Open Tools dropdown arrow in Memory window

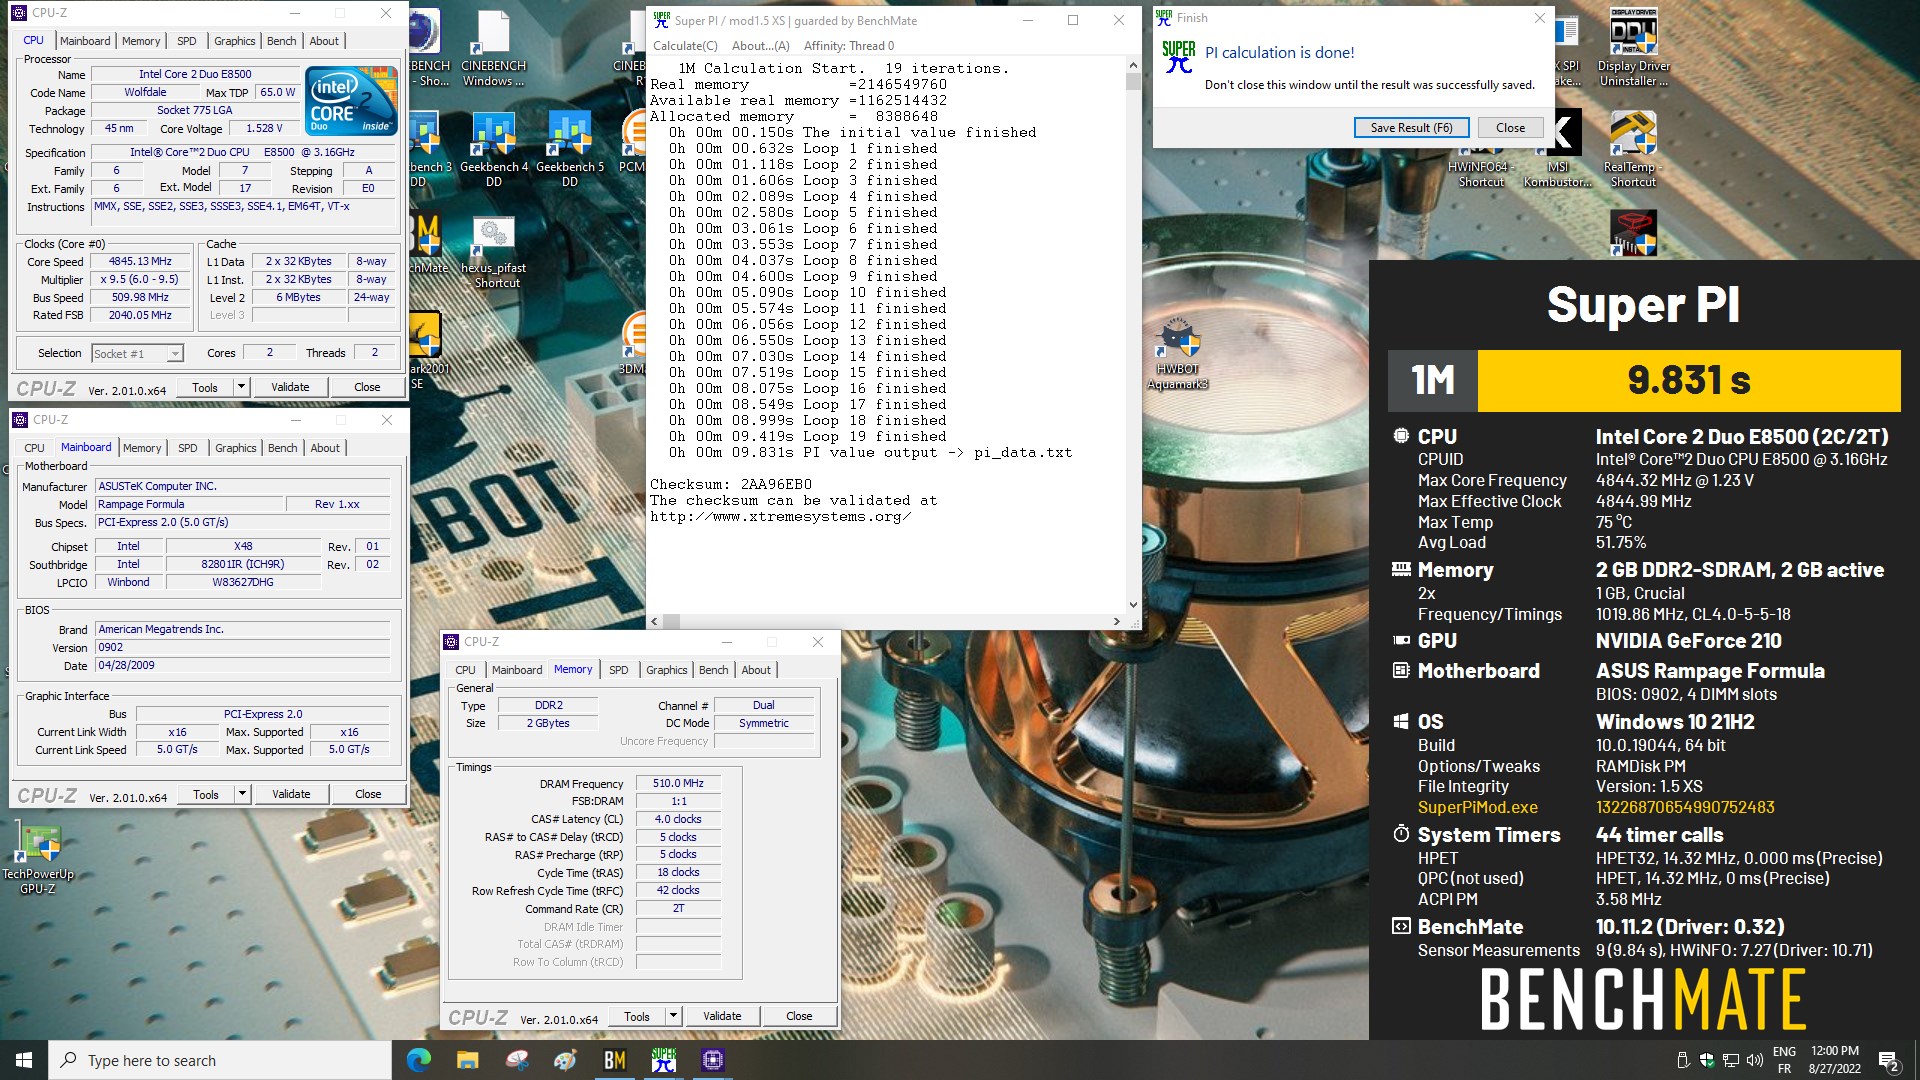click(x=673, y=1016)
